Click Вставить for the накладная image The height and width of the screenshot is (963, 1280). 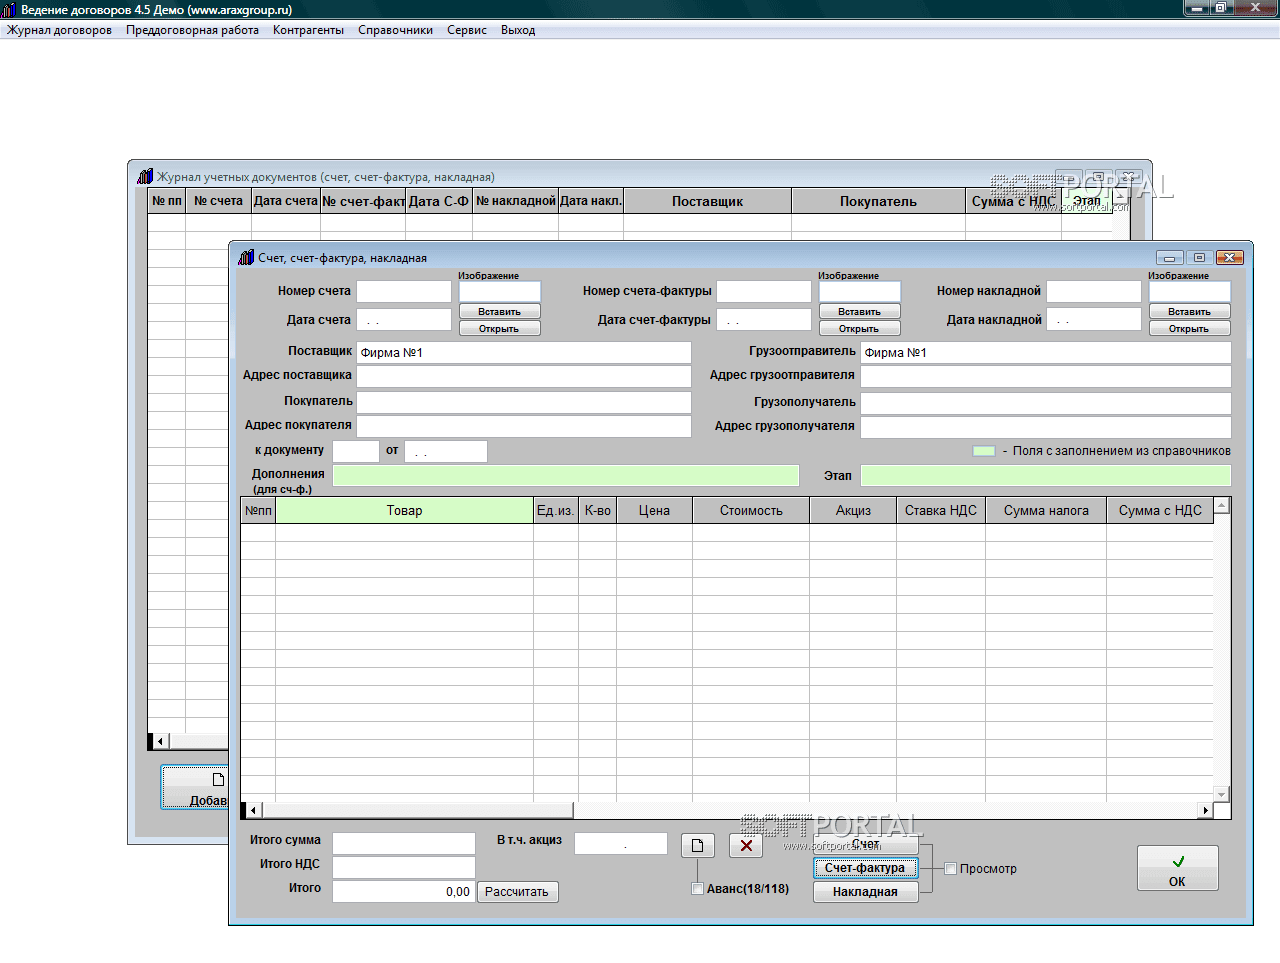click(1190, 312)
